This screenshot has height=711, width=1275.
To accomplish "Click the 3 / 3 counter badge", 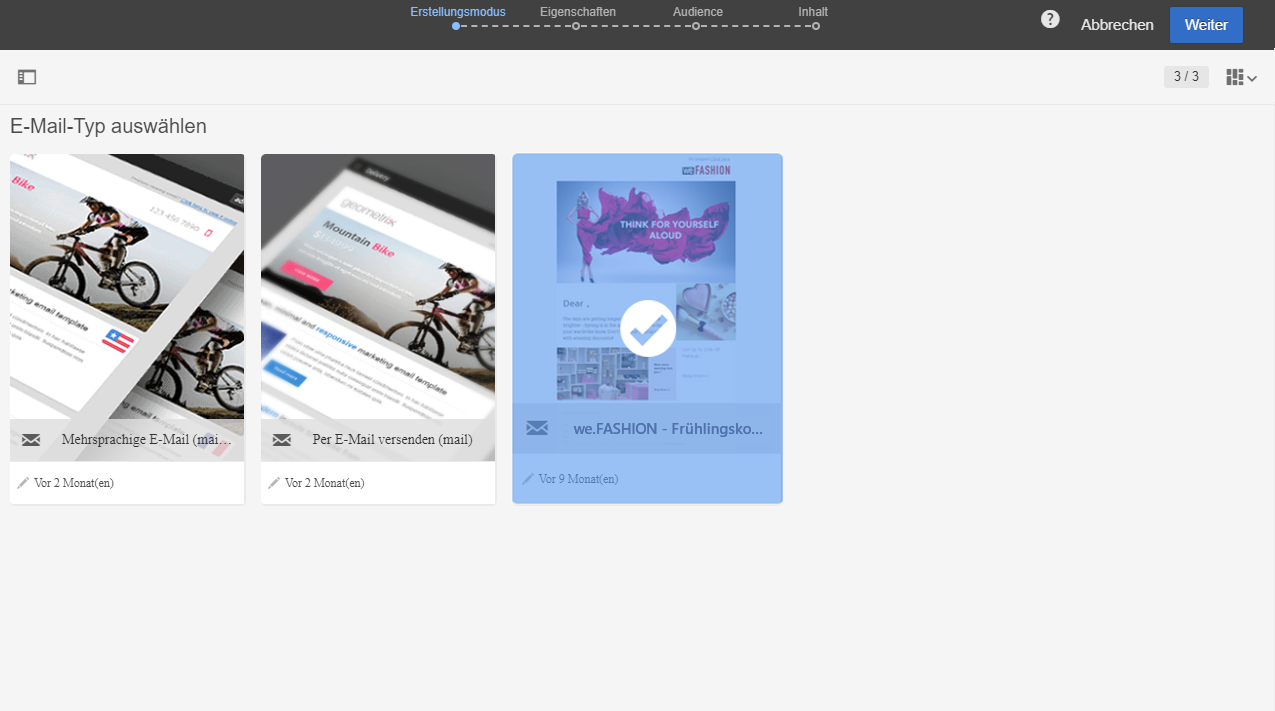I will pos(1186,77).
